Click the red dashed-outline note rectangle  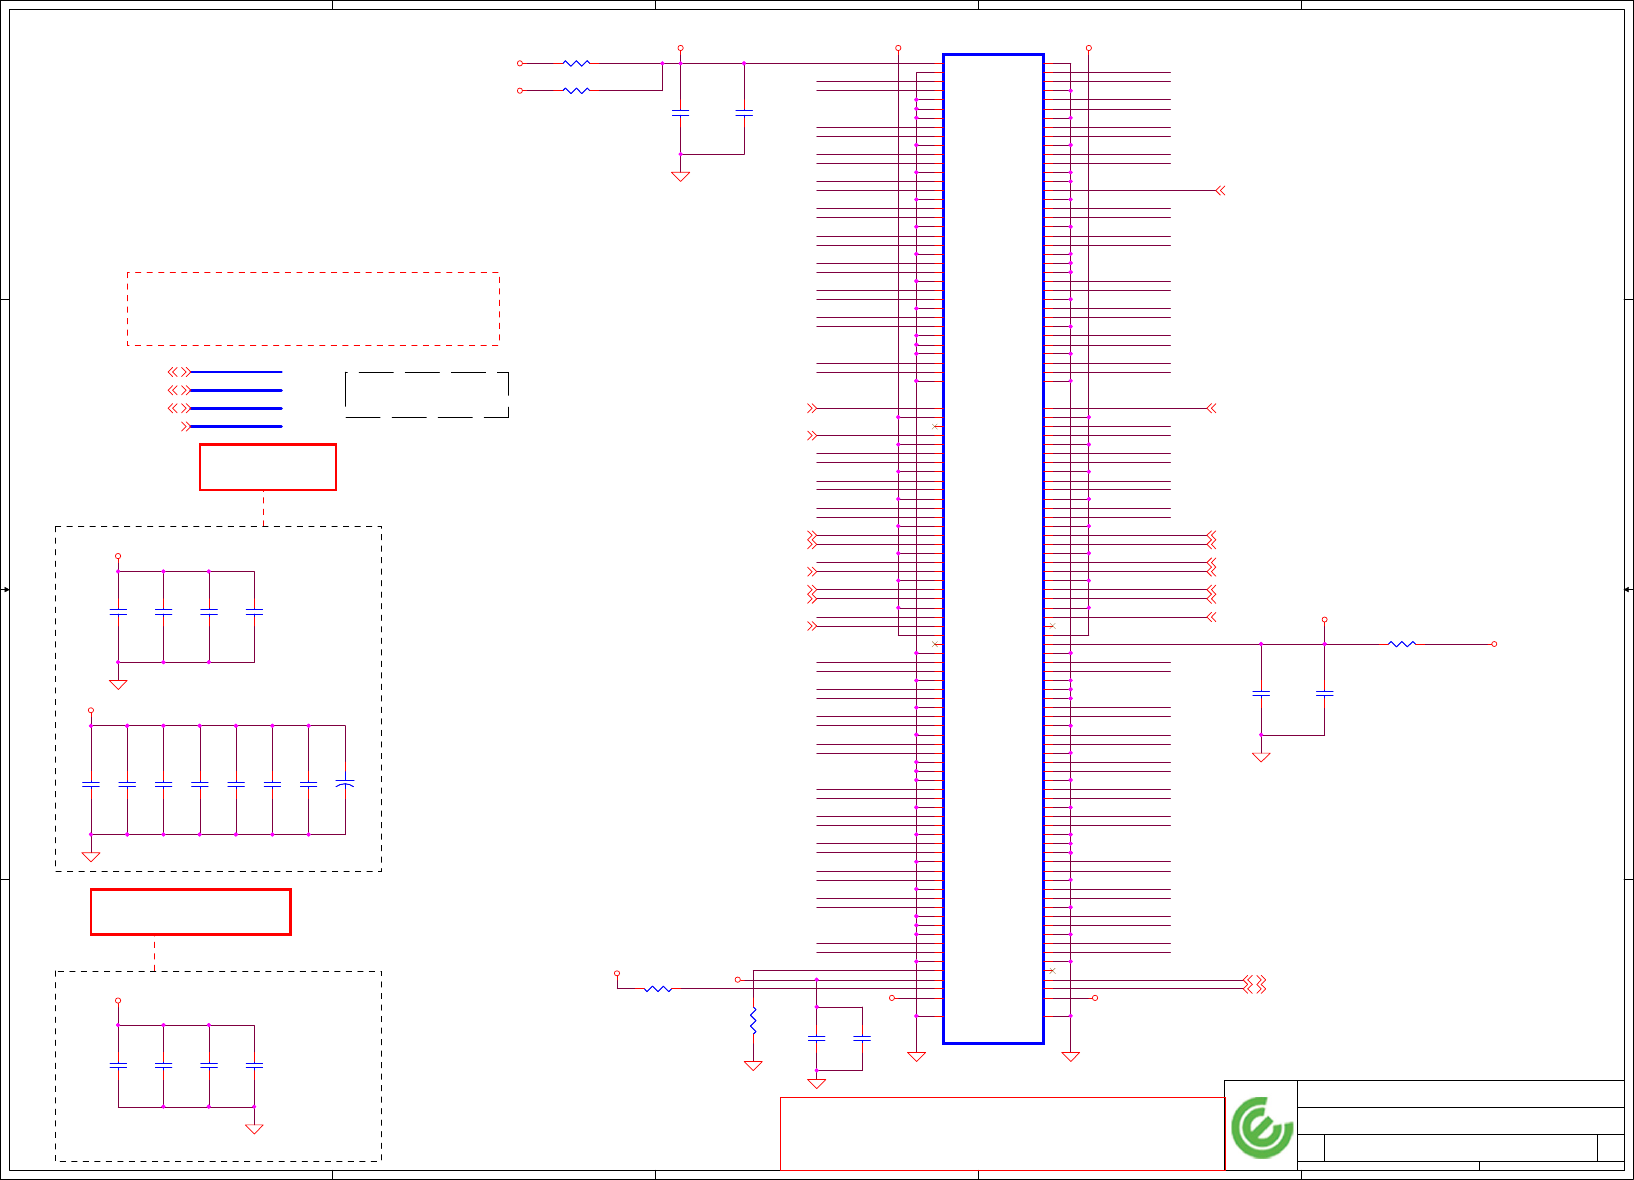[x=313, y=309]
